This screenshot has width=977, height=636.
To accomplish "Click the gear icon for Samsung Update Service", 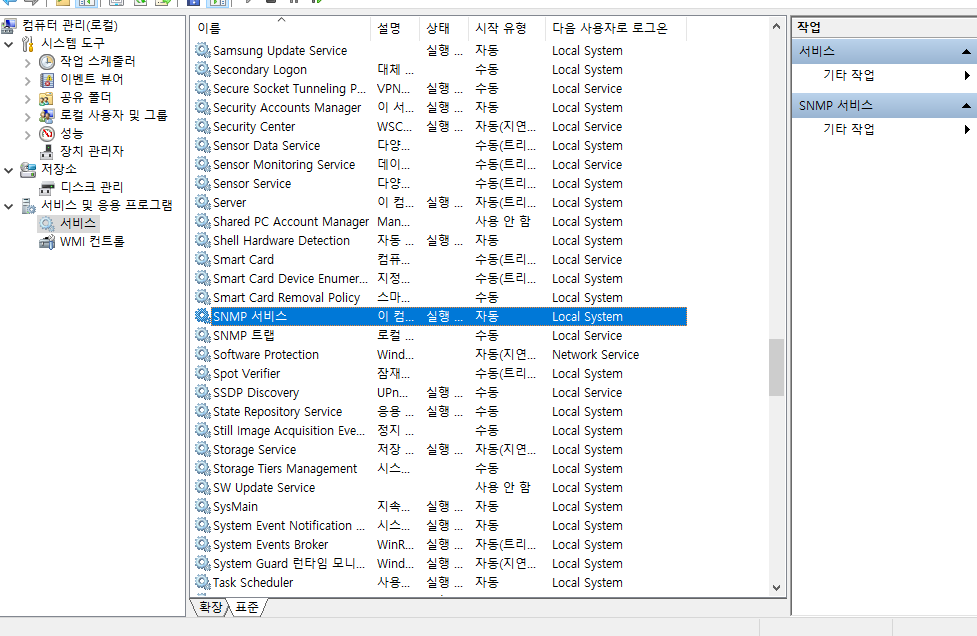I will click(x=203, y=50).
